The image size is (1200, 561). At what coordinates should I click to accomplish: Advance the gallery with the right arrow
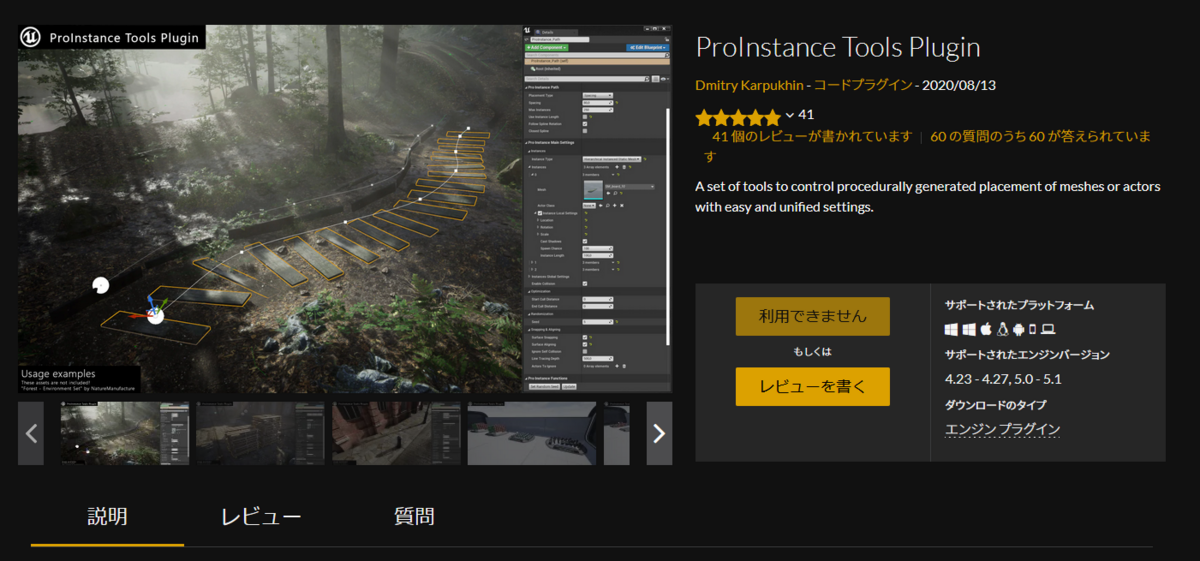pyautogui.click(x=659, y=433)
